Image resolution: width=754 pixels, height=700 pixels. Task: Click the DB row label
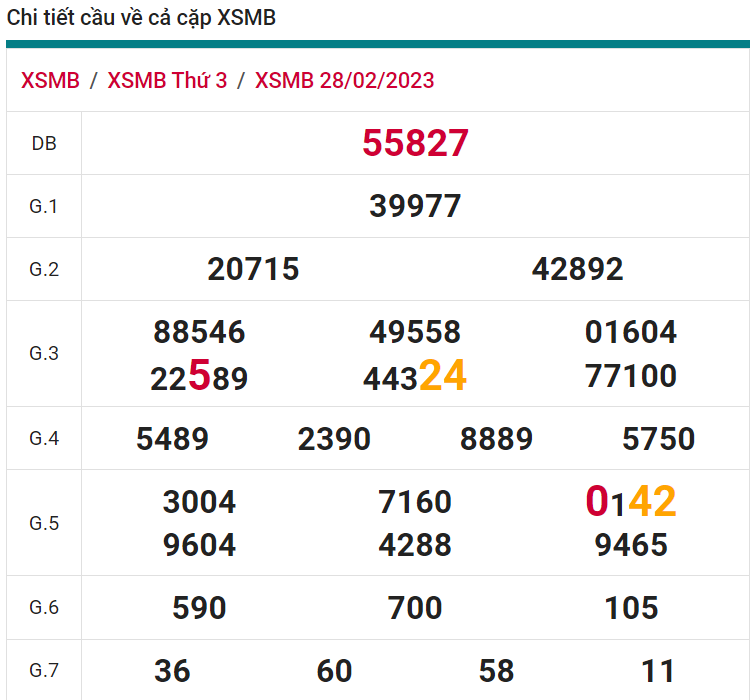[44, 143]
